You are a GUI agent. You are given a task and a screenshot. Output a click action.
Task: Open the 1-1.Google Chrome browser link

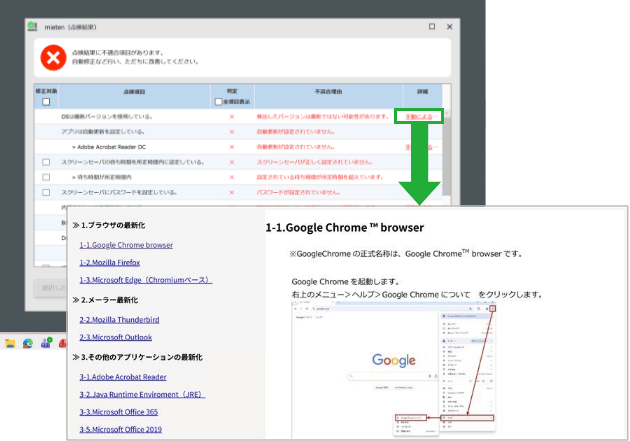[x=126, y=245]
